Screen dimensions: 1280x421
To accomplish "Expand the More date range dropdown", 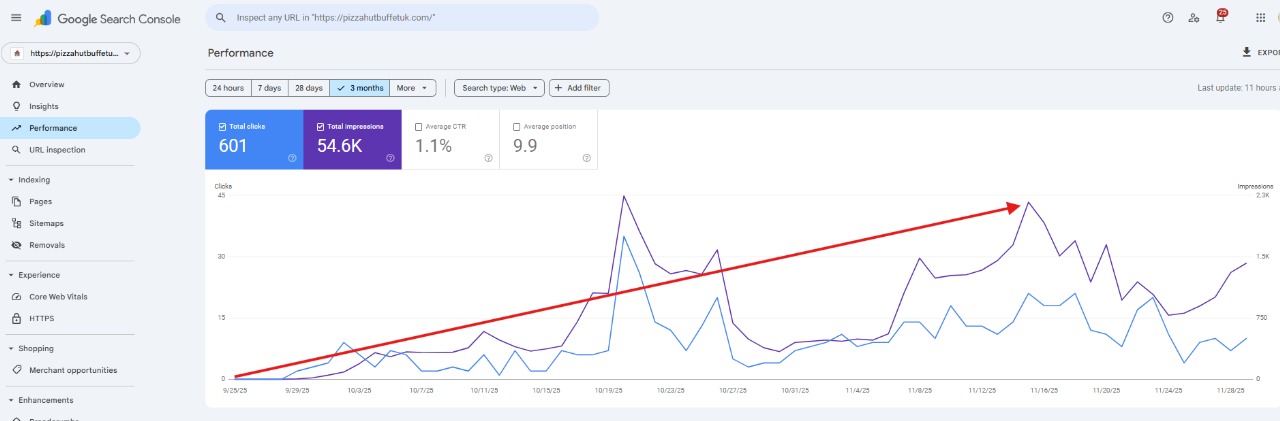I will click(412, 88).
